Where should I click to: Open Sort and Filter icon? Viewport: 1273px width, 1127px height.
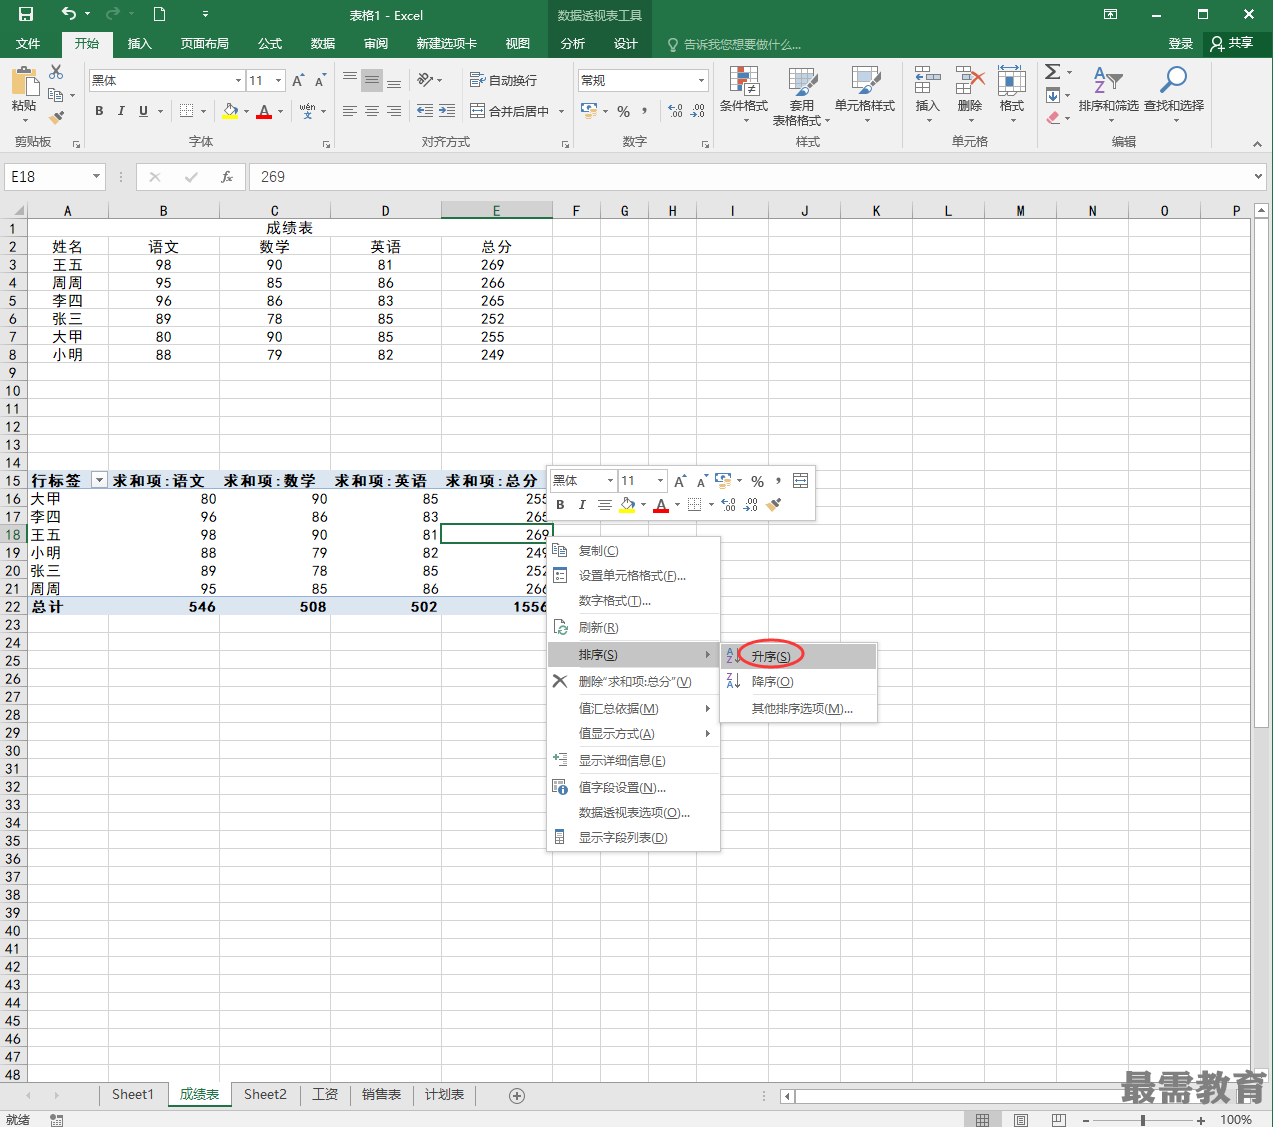1108,82
